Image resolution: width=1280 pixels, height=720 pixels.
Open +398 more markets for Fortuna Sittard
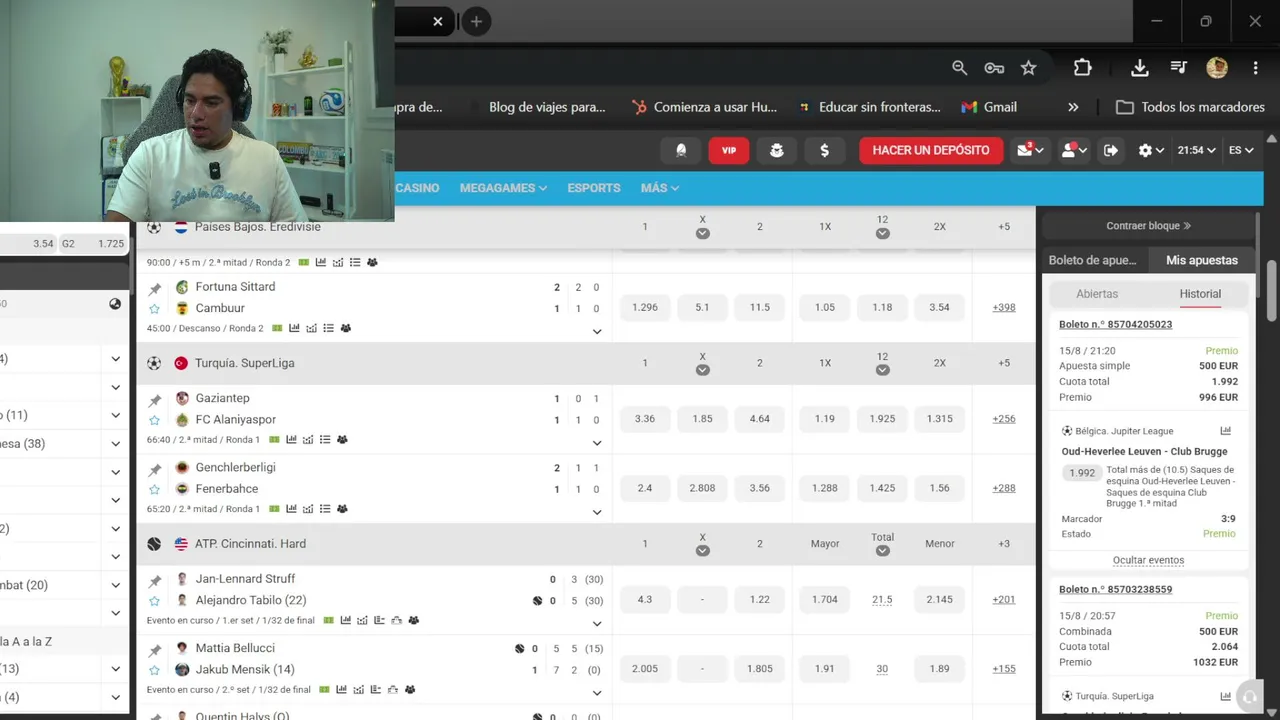1004,307
